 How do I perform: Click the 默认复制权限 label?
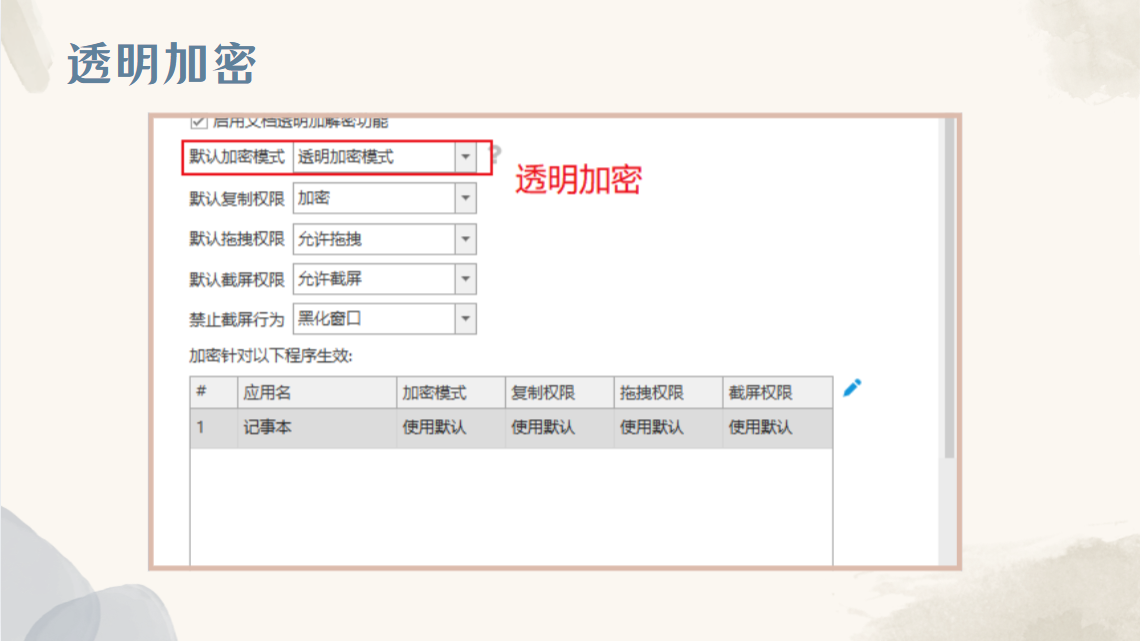237,198
